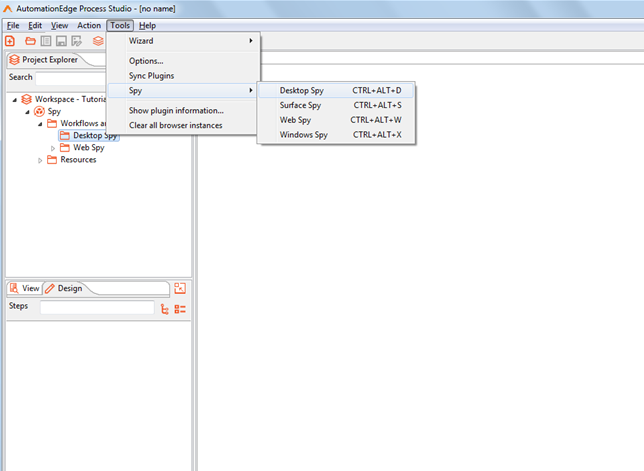Screen dimensions: 644x471
Task: Open the Wizard submenu
Action: (x=184, y=41)
